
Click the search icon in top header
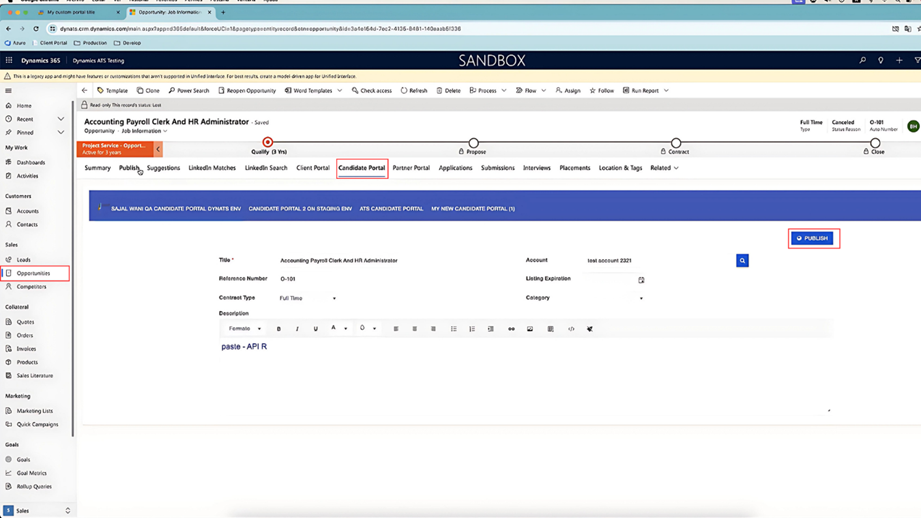coord(862,60)
